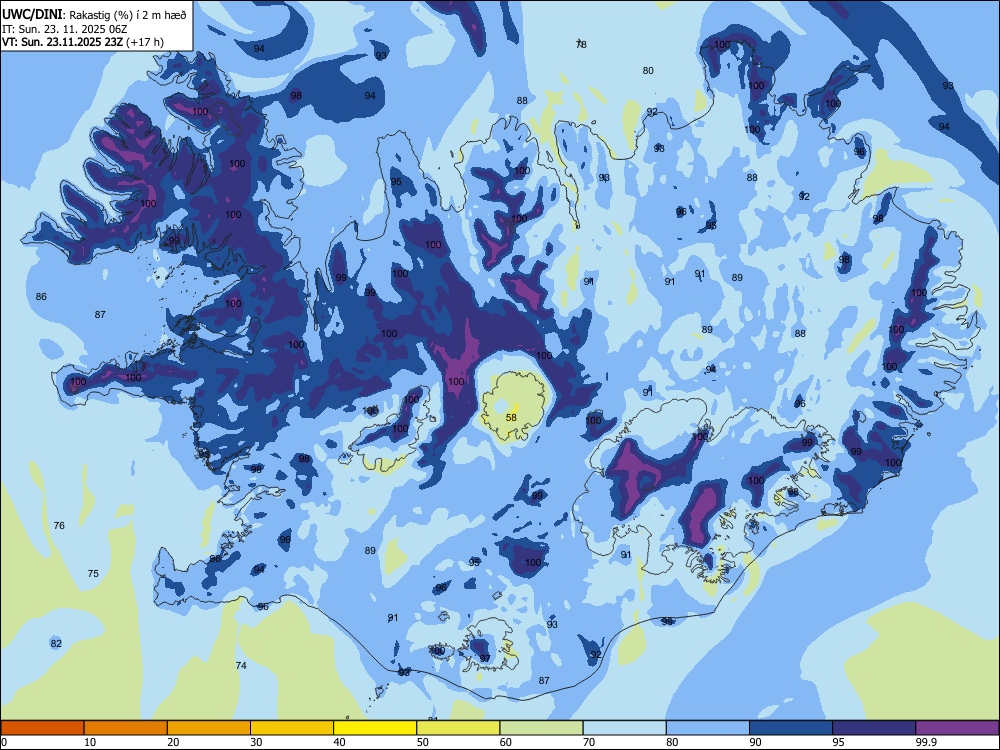
Task: Click the 90–95% dark blue legend swatch
Action: 791,728
